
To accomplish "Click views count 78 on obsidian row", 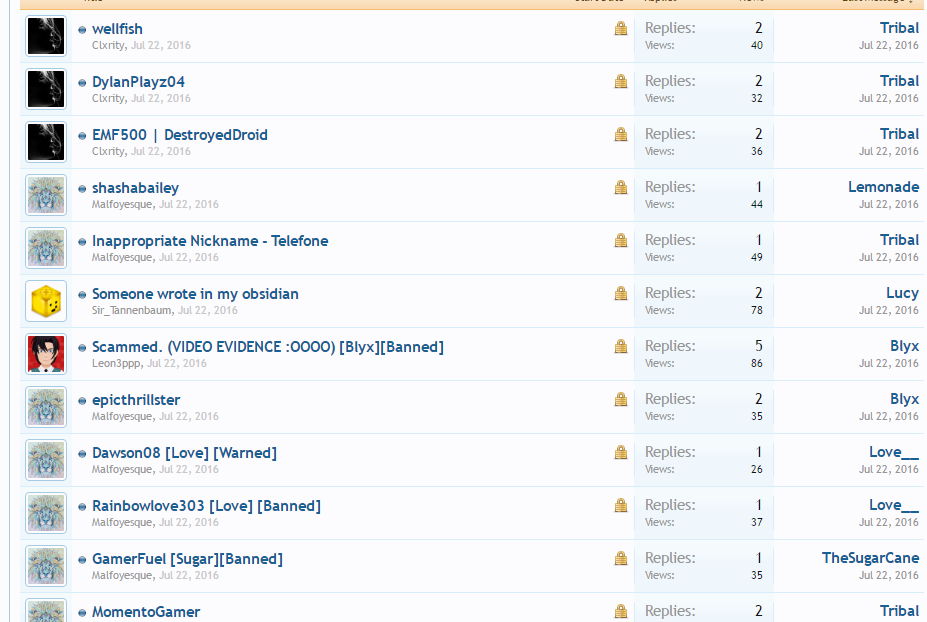I will click(757, 310).
